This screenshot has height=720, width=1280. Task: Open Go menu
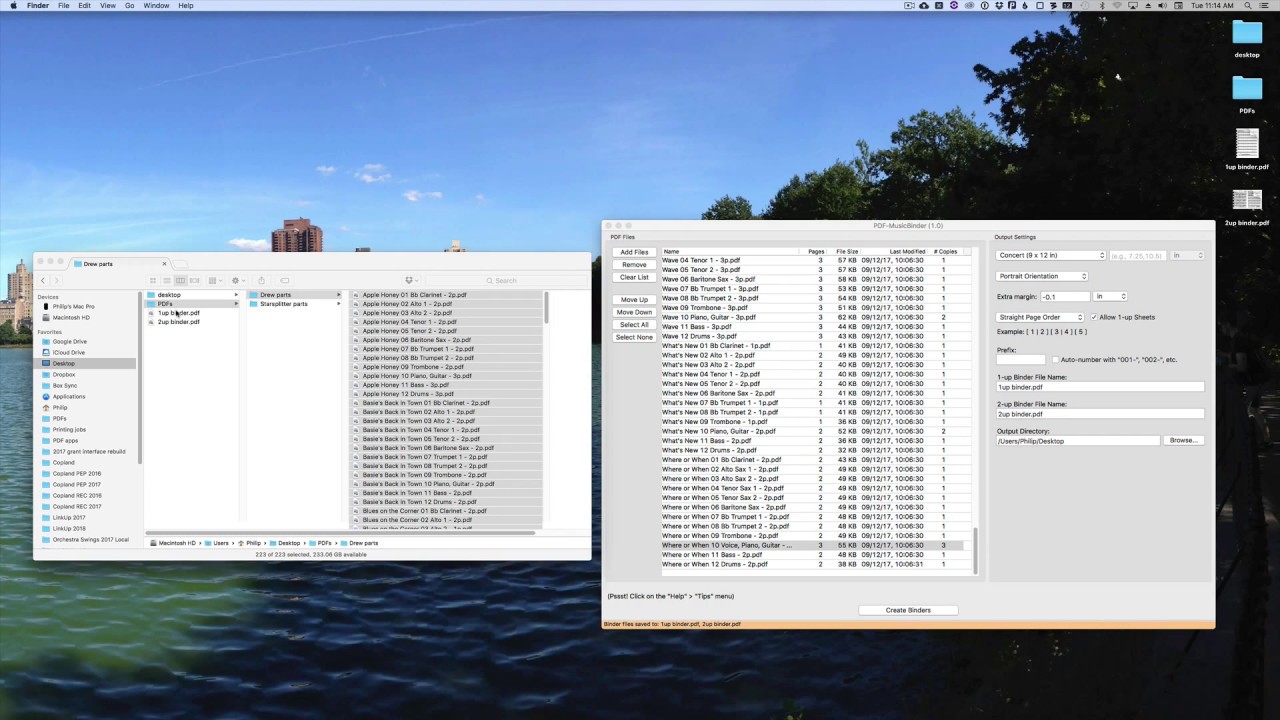[130, 6]
